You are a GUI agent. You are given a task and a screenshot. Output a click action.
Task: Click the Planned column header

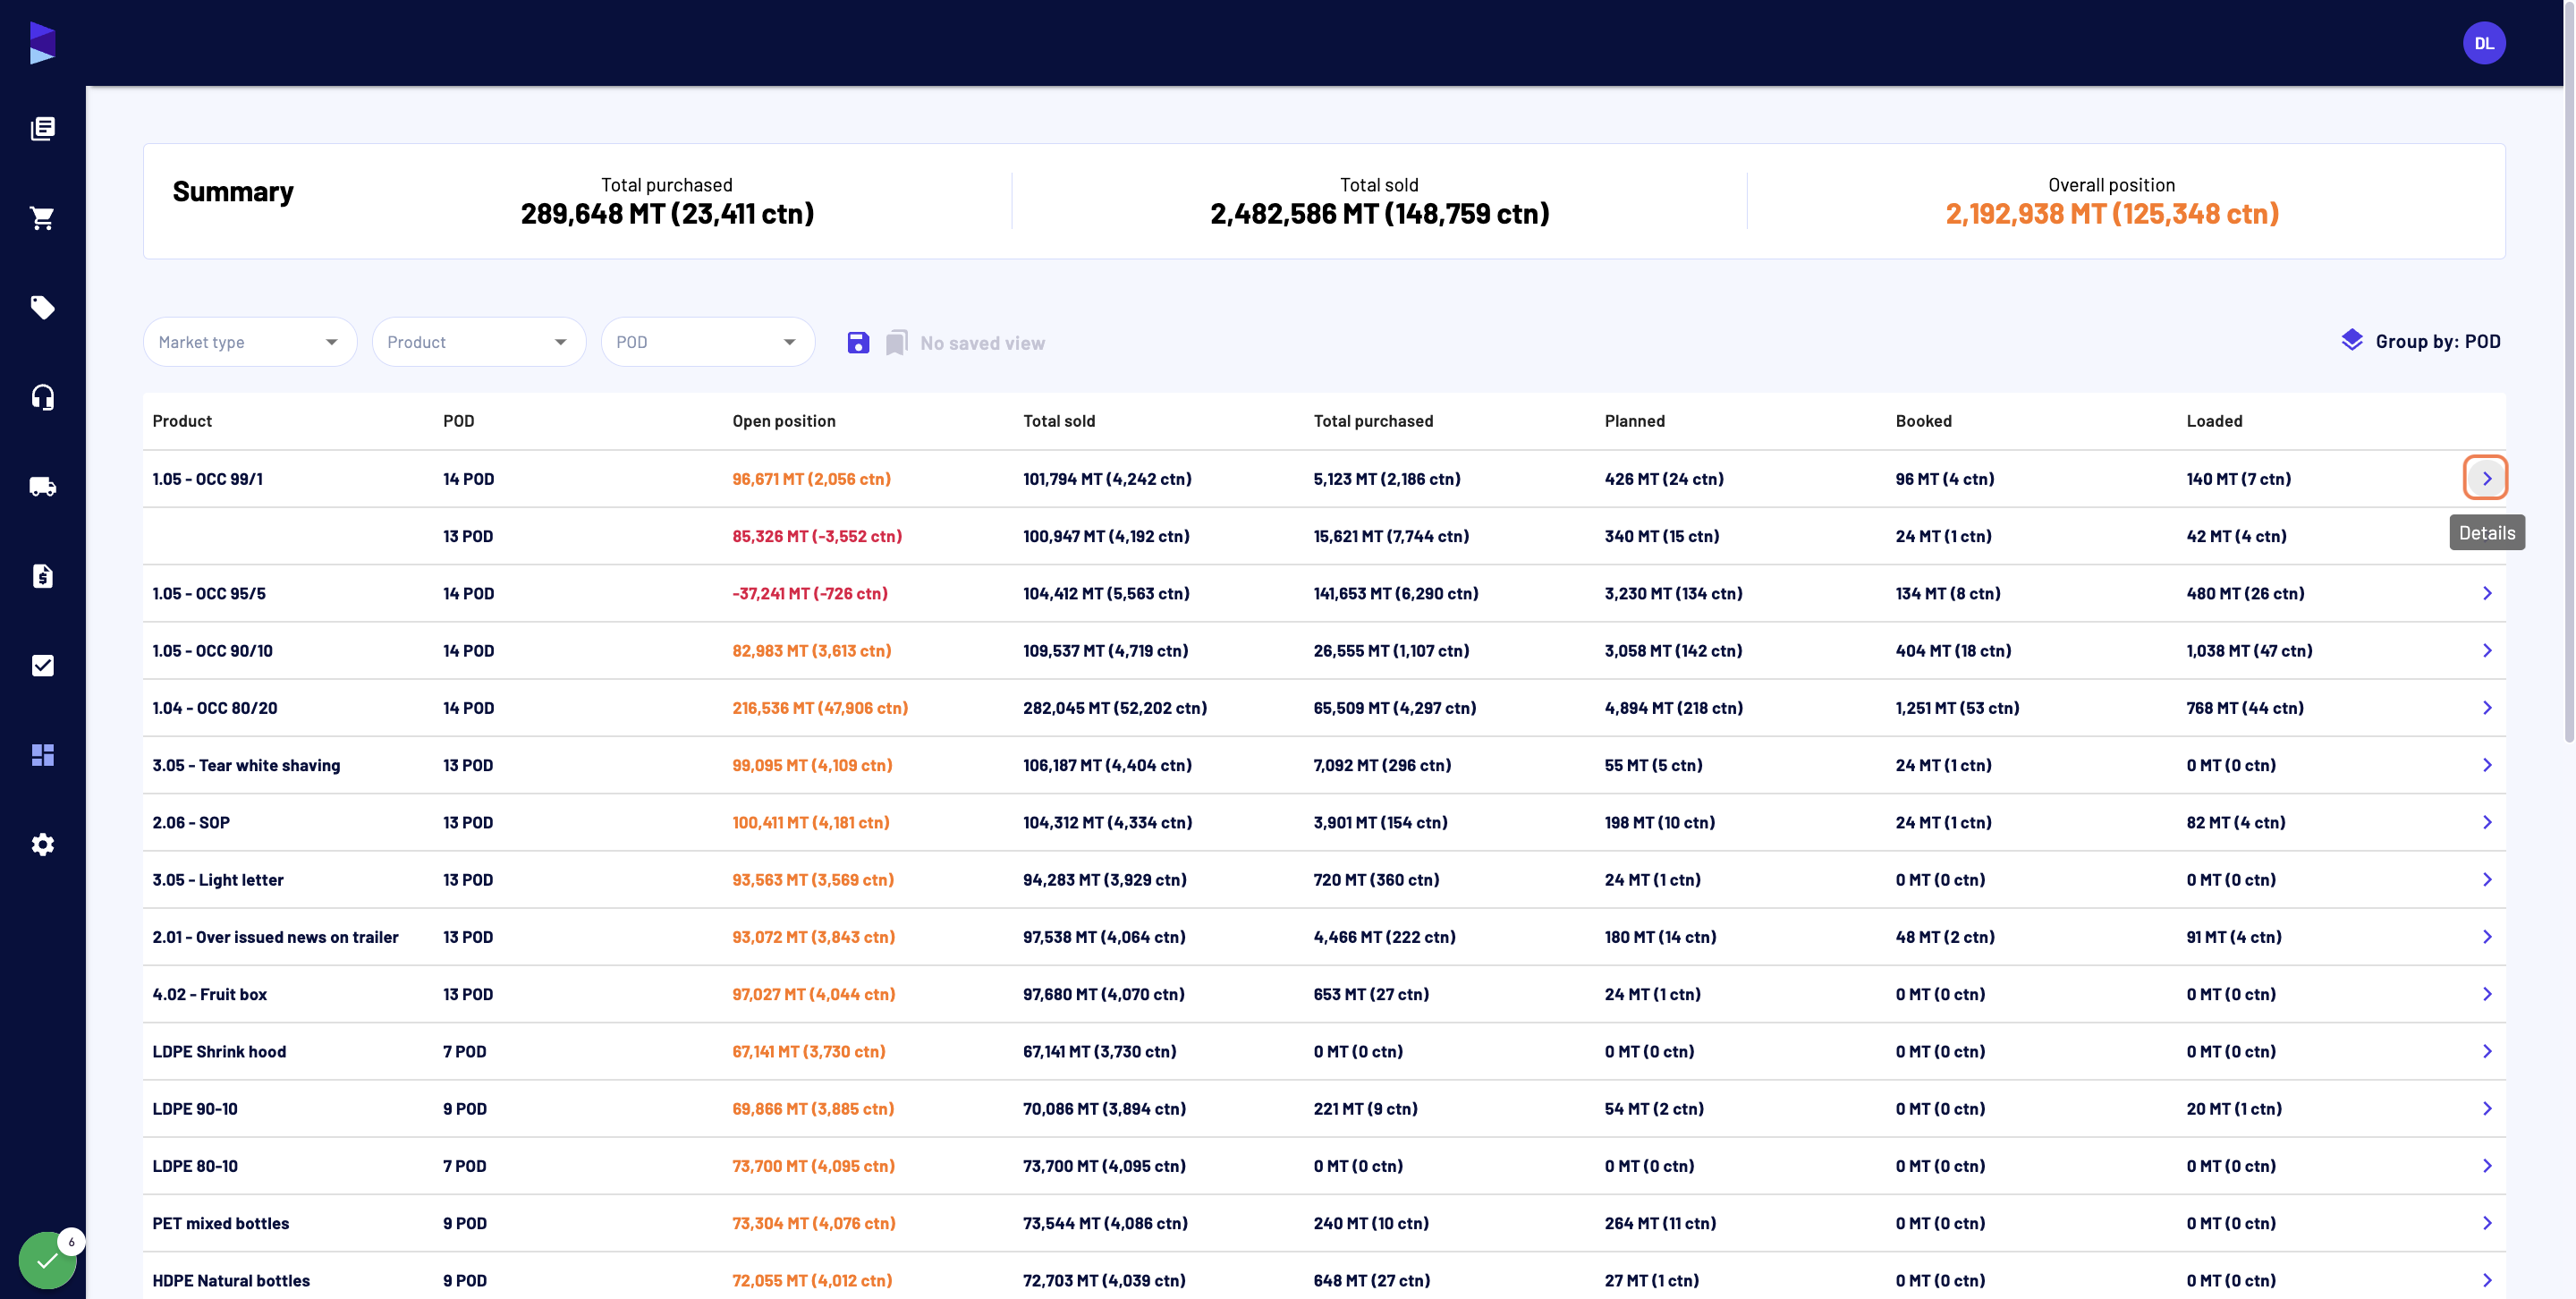point(1634,421)
